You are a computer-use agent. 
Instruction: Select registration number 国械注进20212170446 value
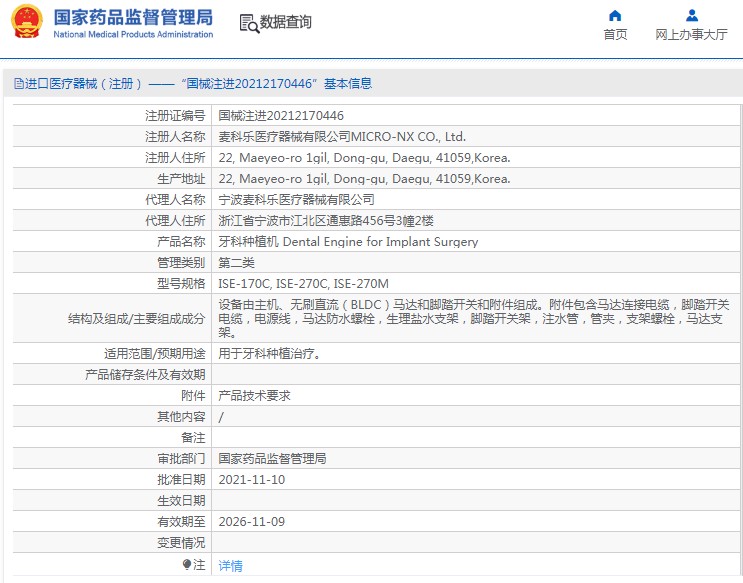[281, 116]
